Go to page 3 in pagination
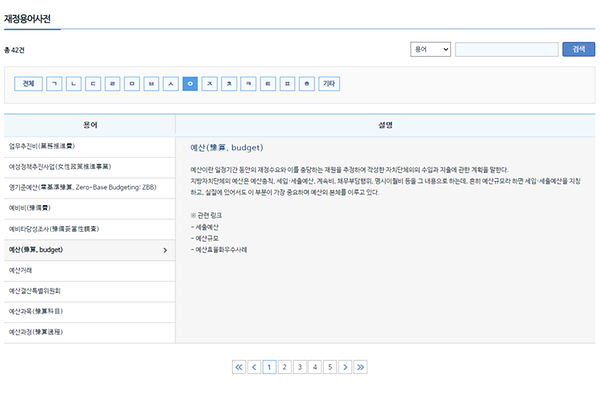600x403 pixels. pyautogui.click(x=300, y=367)
